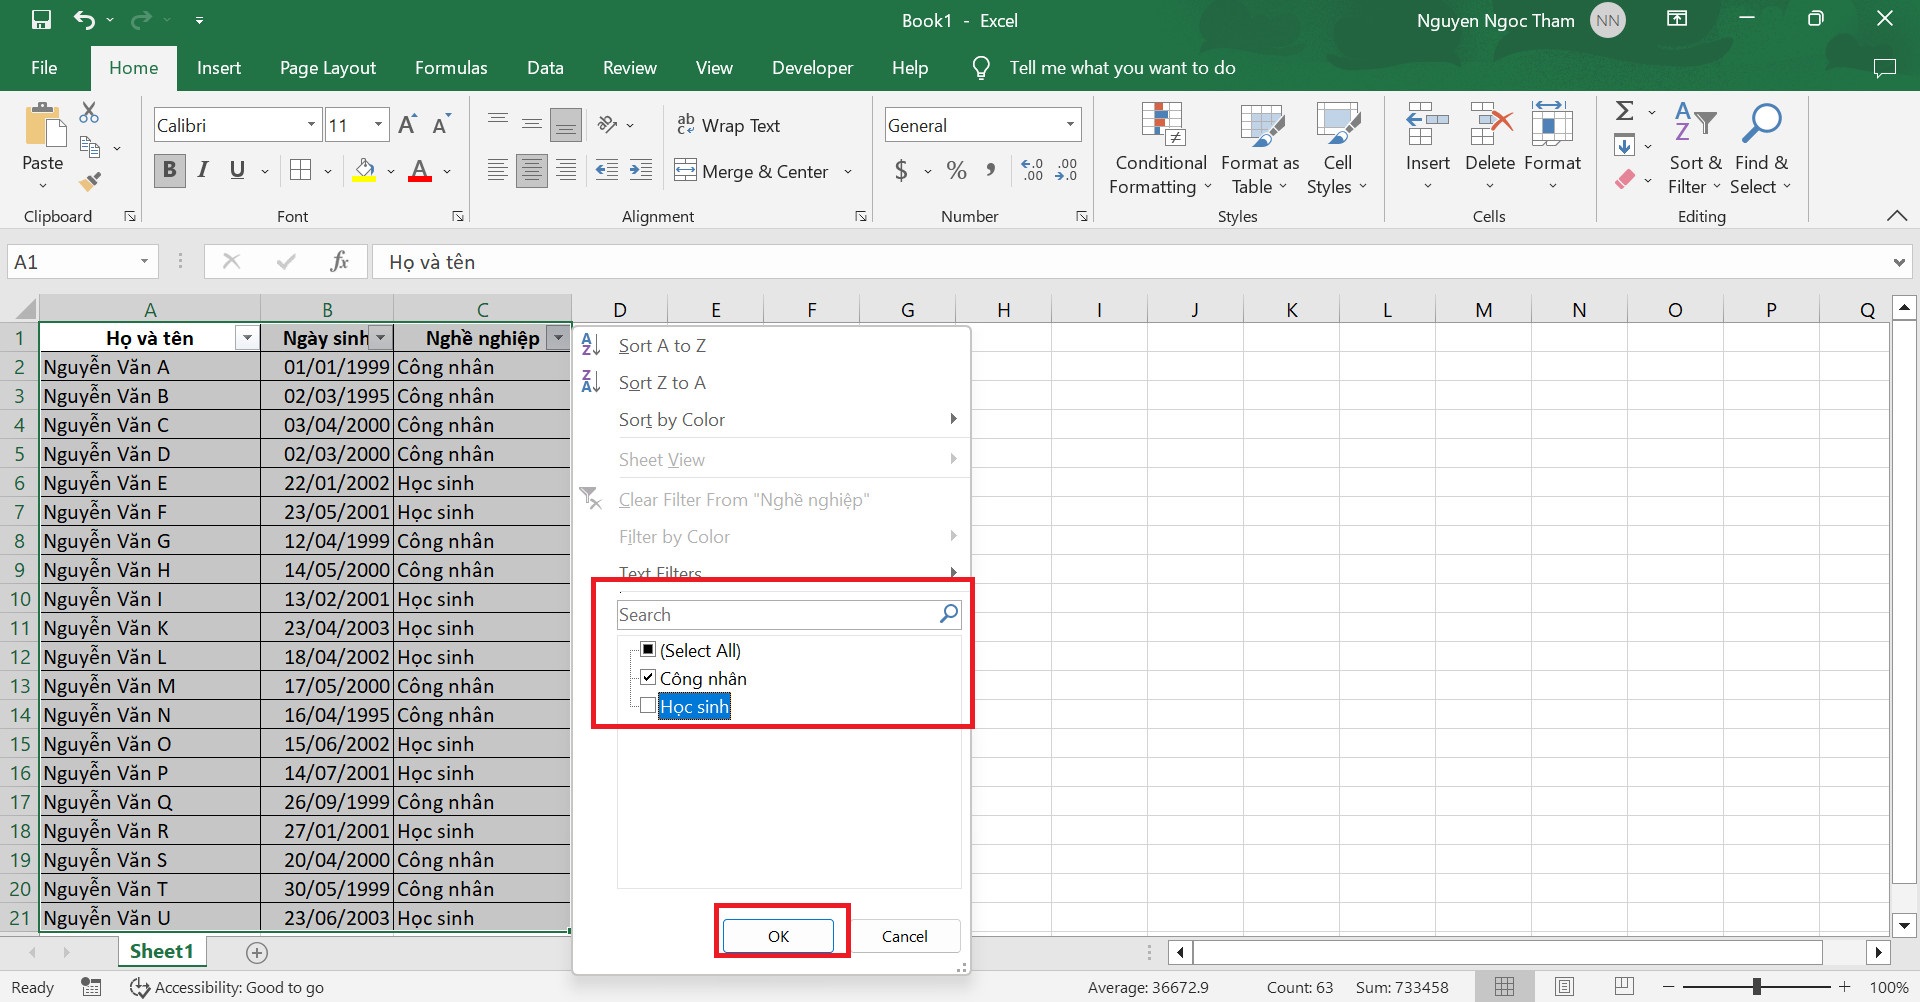Screen dimensions: 1920x1002
Task: Open filter dropdown for Họ và tên
Action: pos(247,338)
